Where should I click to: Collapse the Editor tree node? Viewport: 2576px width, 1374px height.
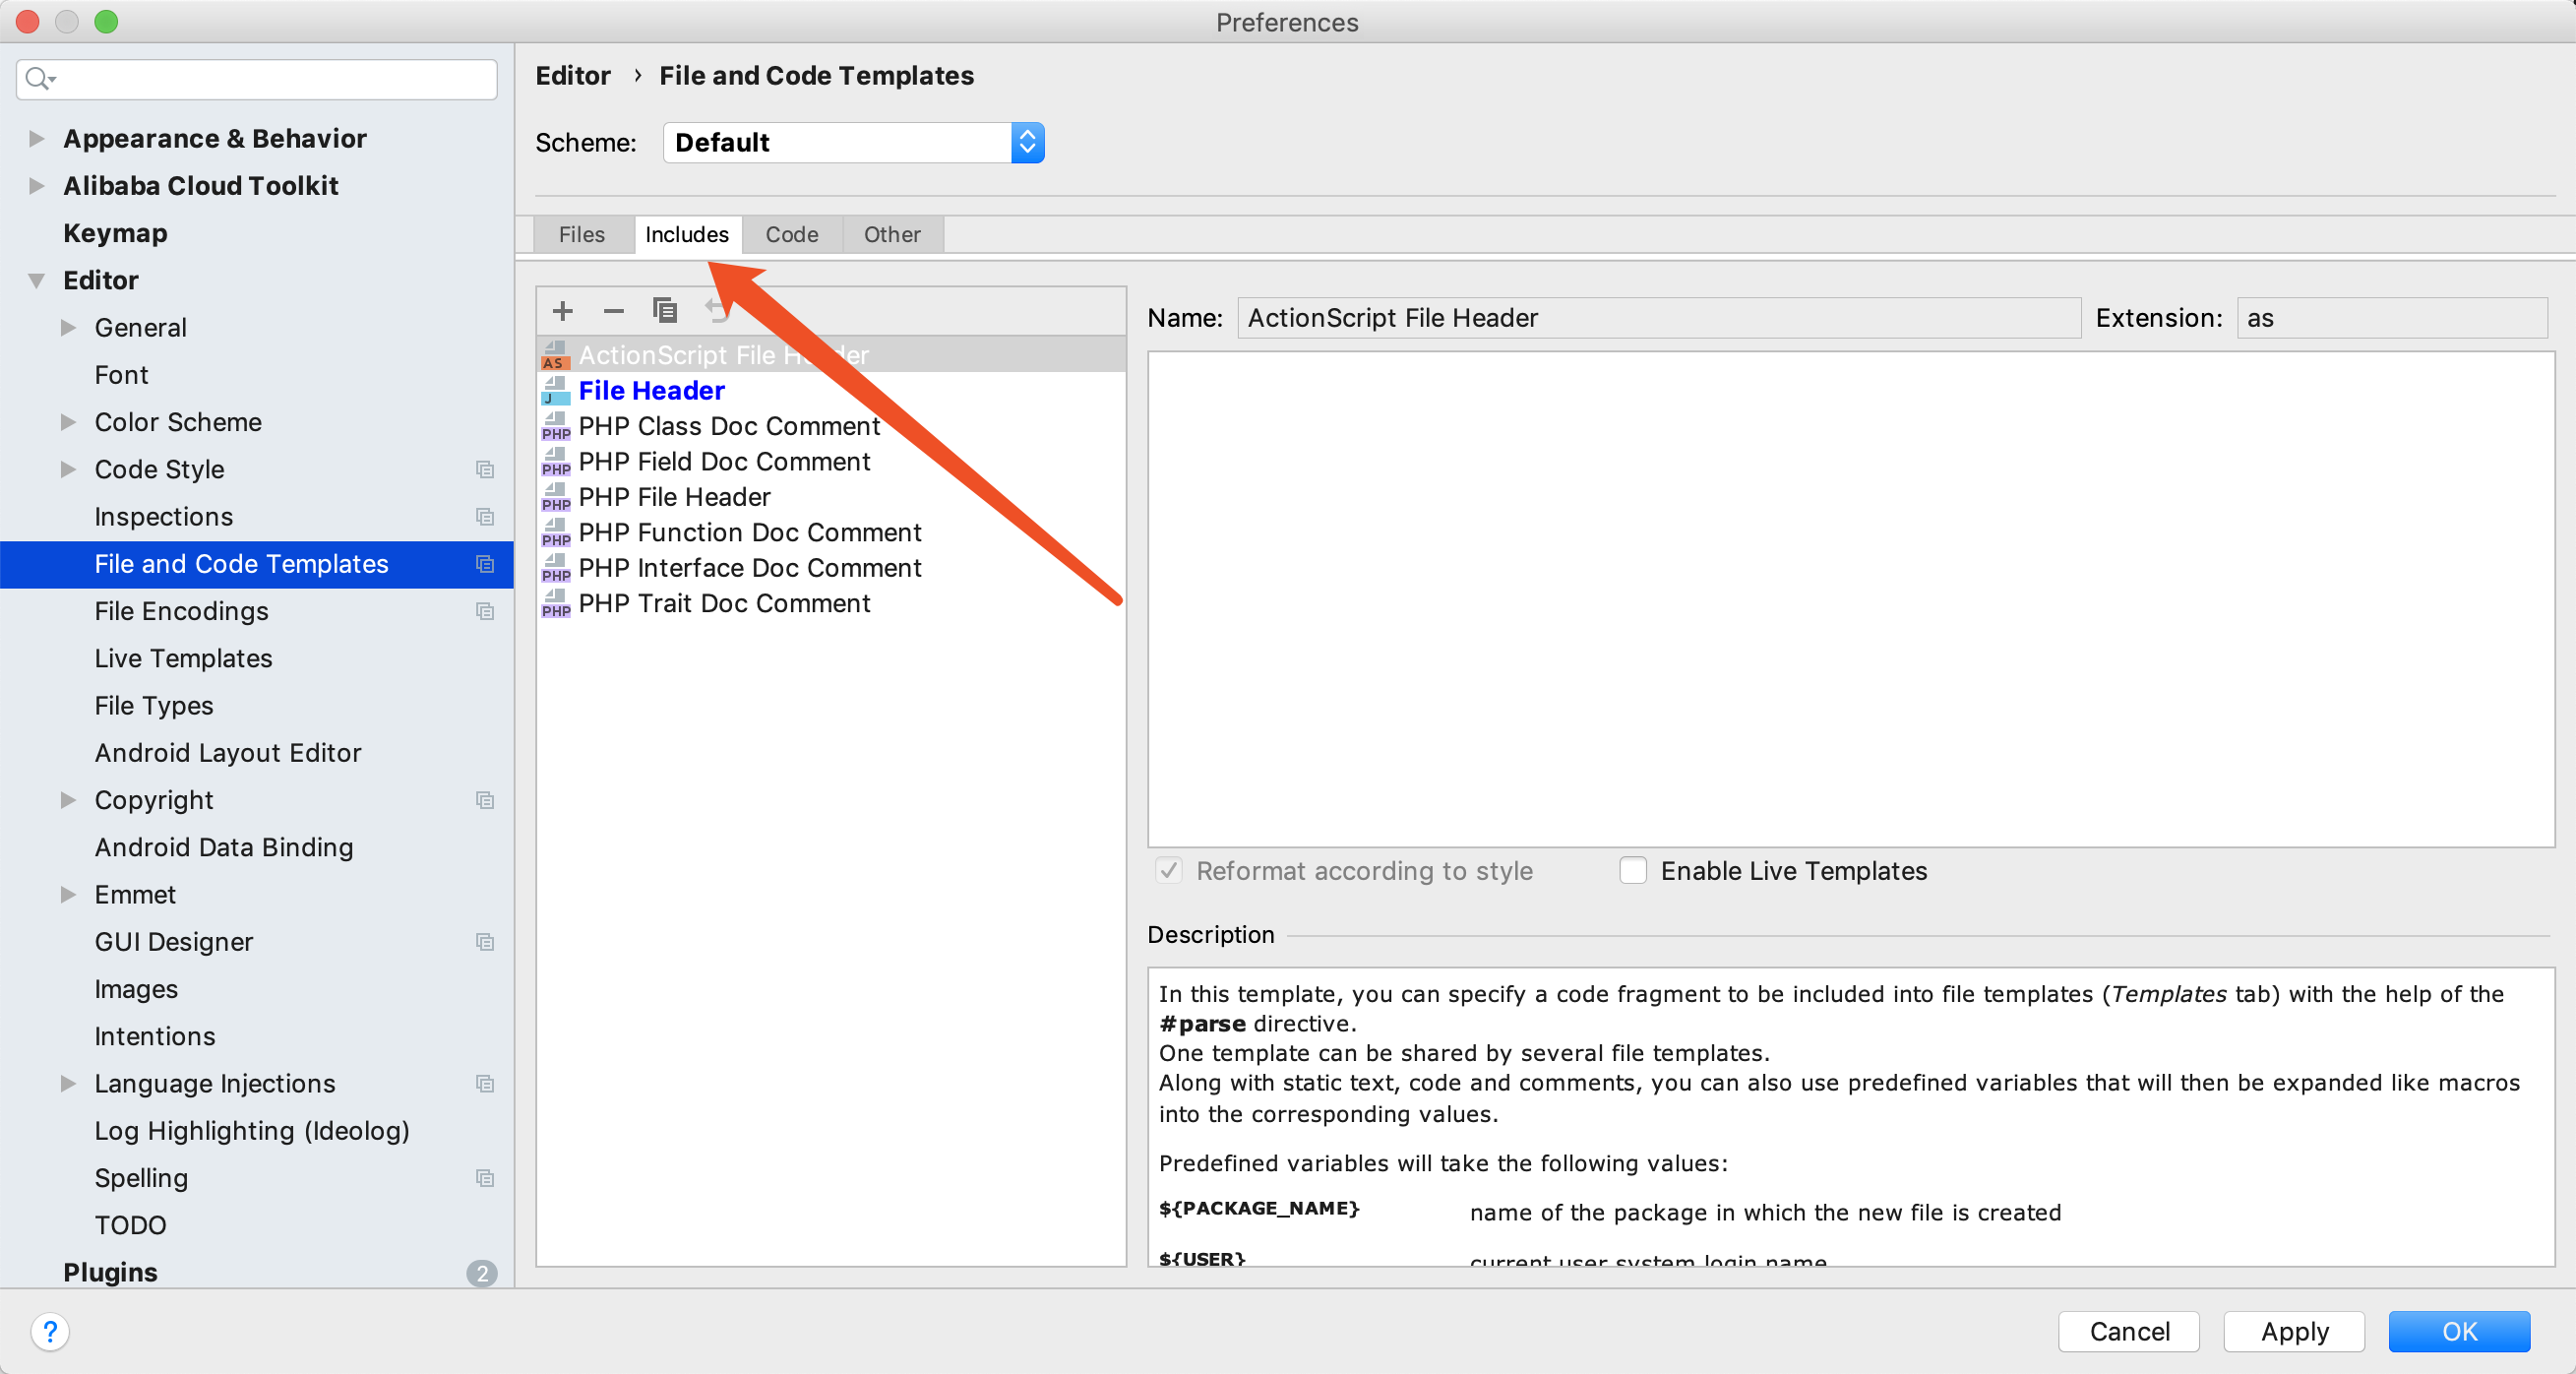pos(37,280)
